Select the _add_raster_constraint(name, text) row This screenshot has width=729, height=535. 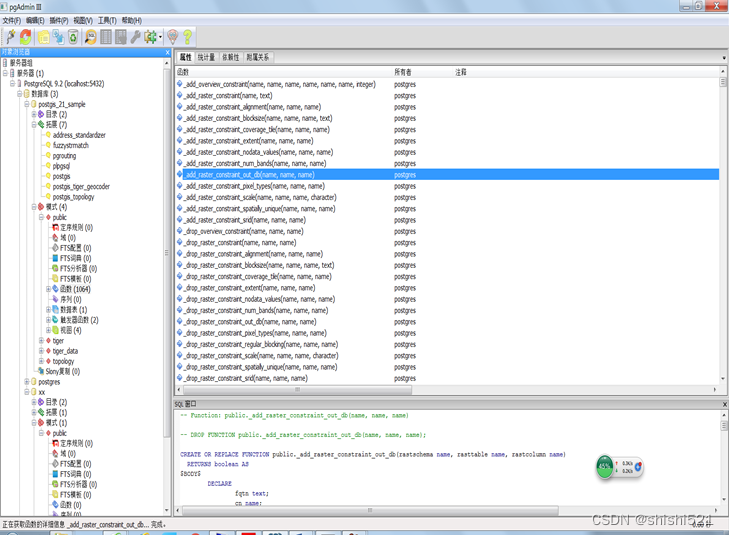[447, 96]
